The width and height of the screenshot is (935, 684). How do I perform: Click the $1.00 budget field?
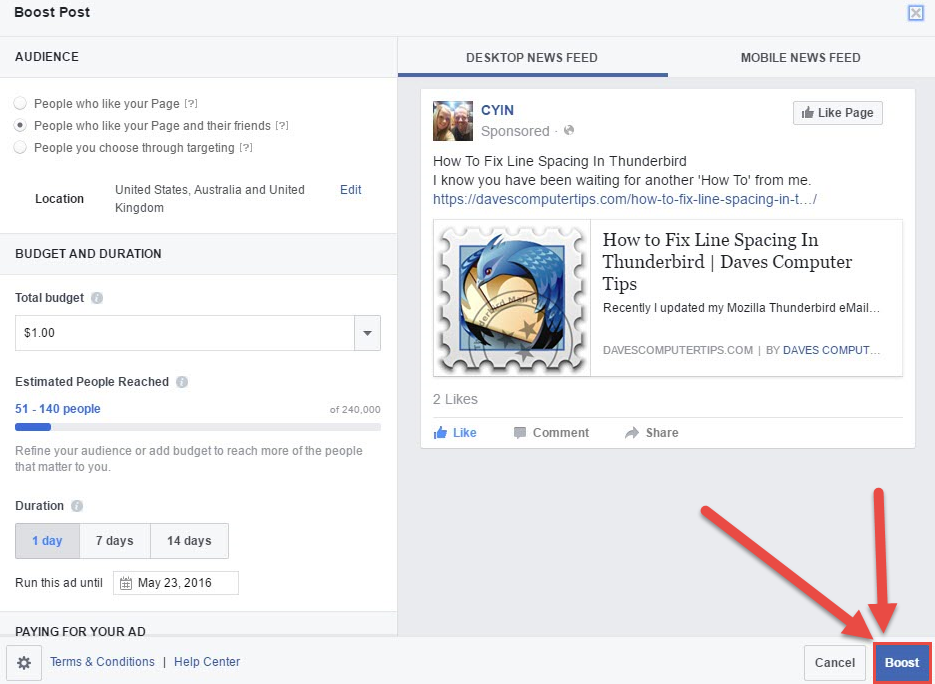[x=185, y=333]
